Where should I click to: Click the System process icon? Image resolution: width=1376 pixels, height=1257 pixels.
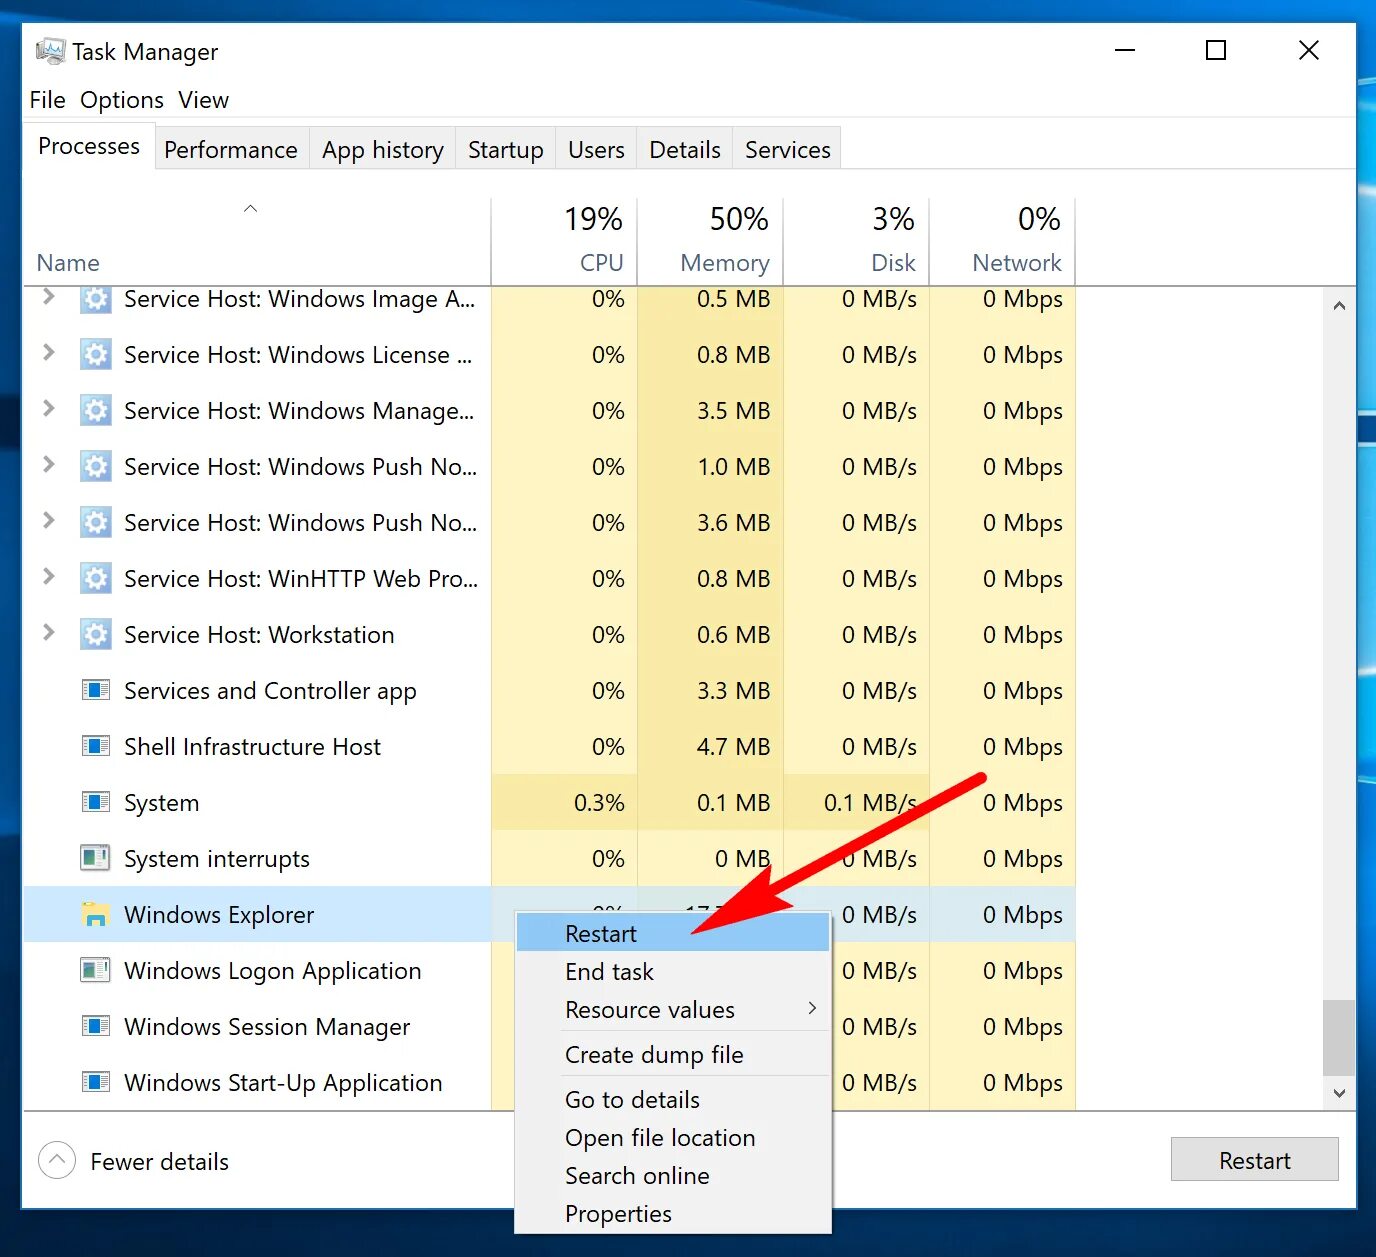pyautogui.click(x=95, y=802)
